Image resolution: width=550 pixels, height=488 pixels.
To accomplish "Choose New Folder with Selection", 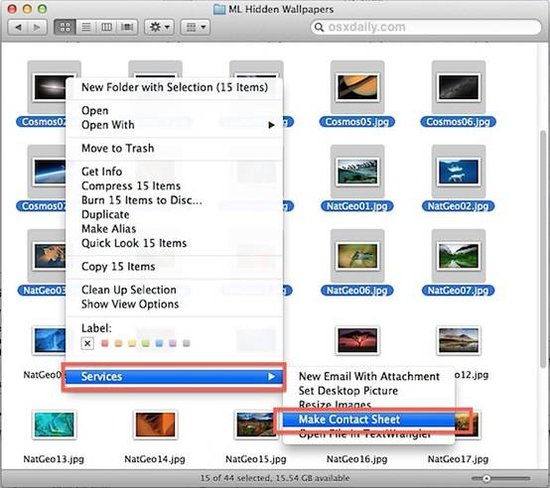I will [x=174, y=87].
